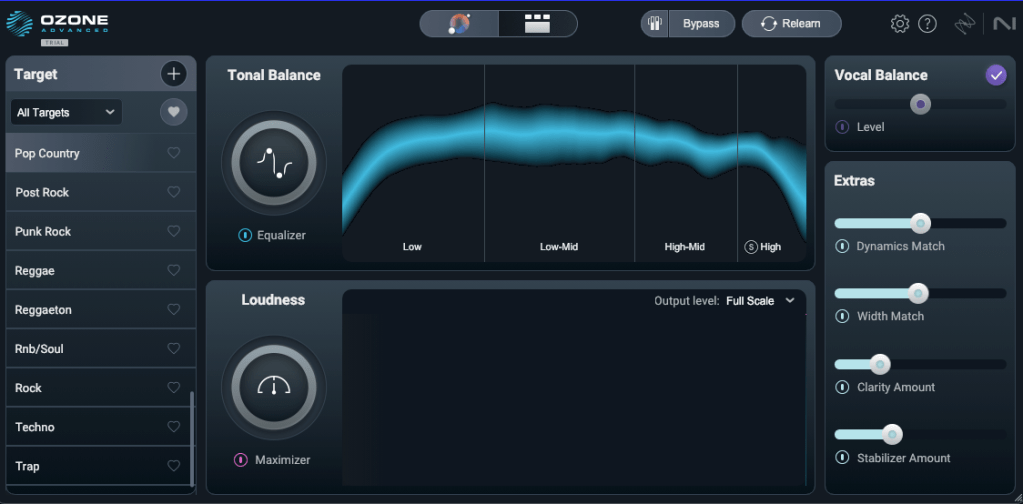Image resolution: width=1023 pixels, height=504 pixels.
Task: Add a new target with plus icon
Action: [x=173, y=74]
